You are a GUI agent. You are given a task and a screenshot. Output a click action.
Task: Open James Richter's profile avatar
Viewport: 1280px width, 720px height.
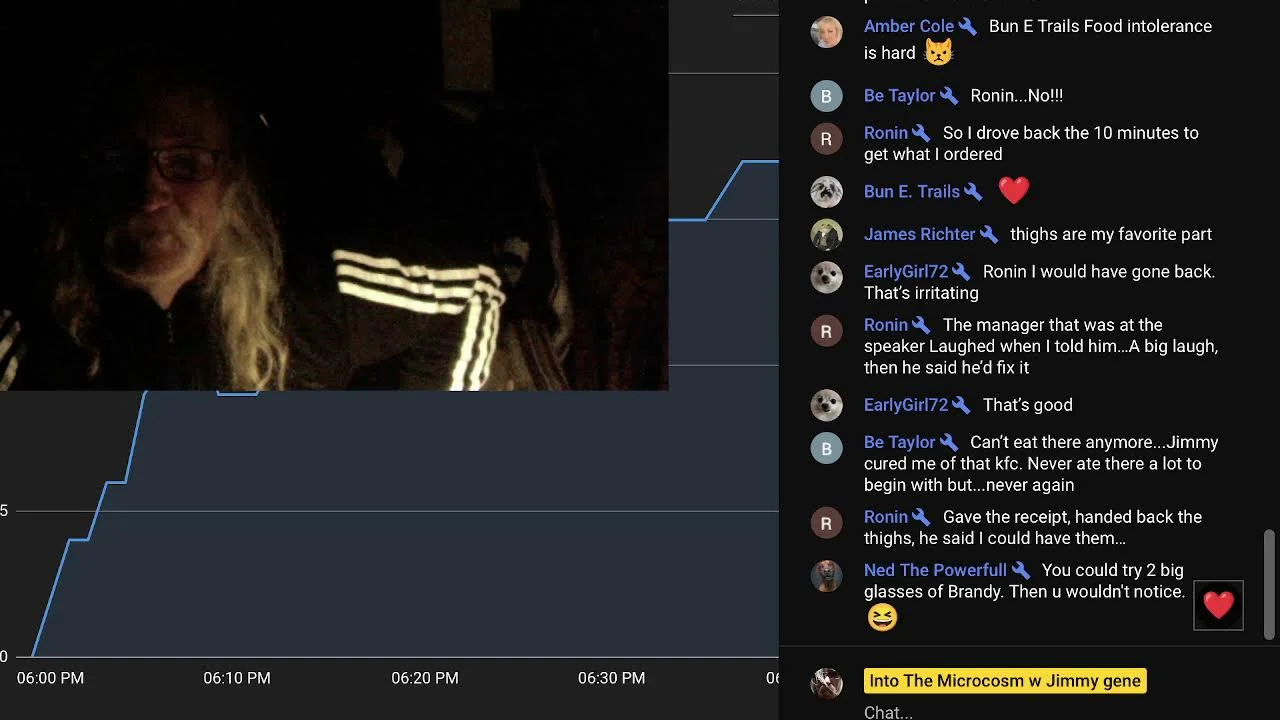pos(826,235)
